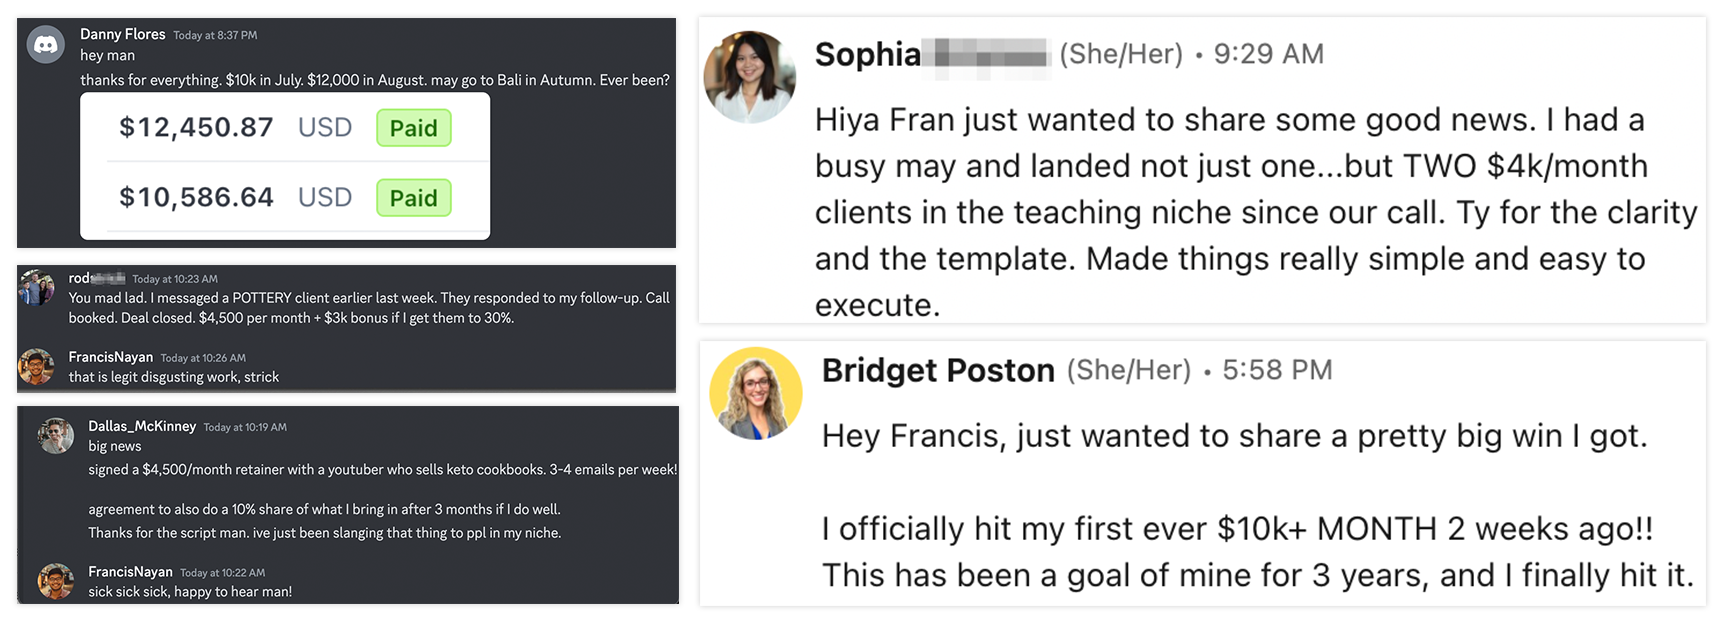
Task: Click FrancisNayan username above "disgusting work" message
Action: (111, 357)
